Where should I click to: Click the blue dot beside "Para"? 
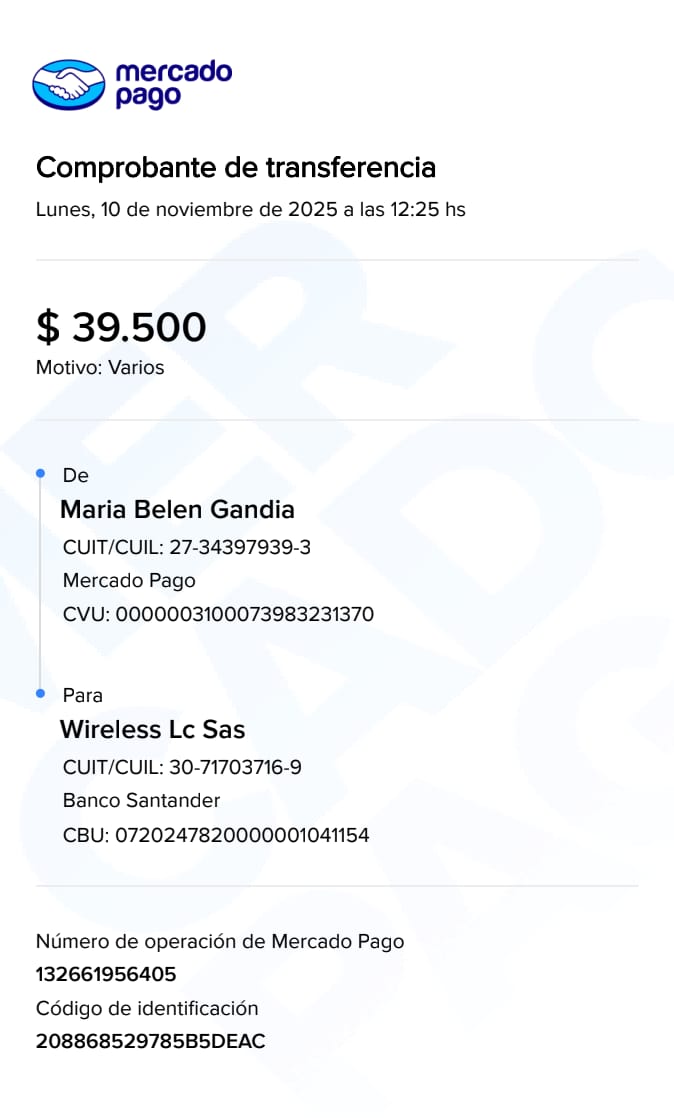point(40,693)
